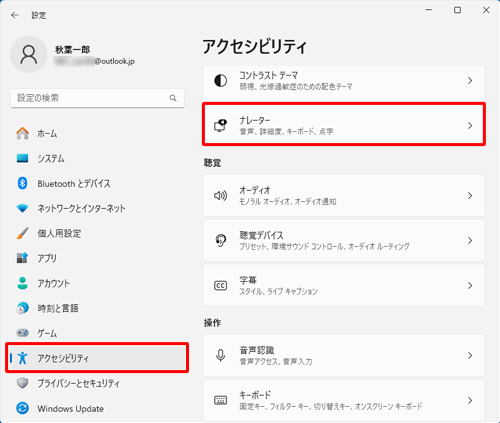500x423 pixels.
Task: Click the ナレーター icon
Action: 220,125
